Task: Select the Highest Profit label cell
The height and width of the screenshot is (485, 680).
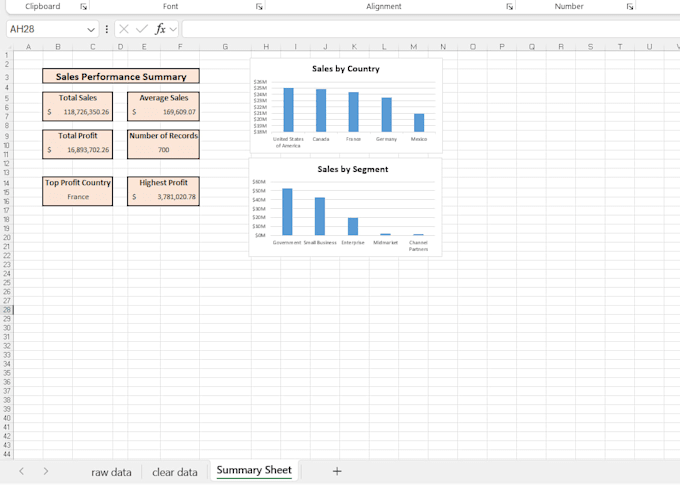Action: tap(163, 183)
